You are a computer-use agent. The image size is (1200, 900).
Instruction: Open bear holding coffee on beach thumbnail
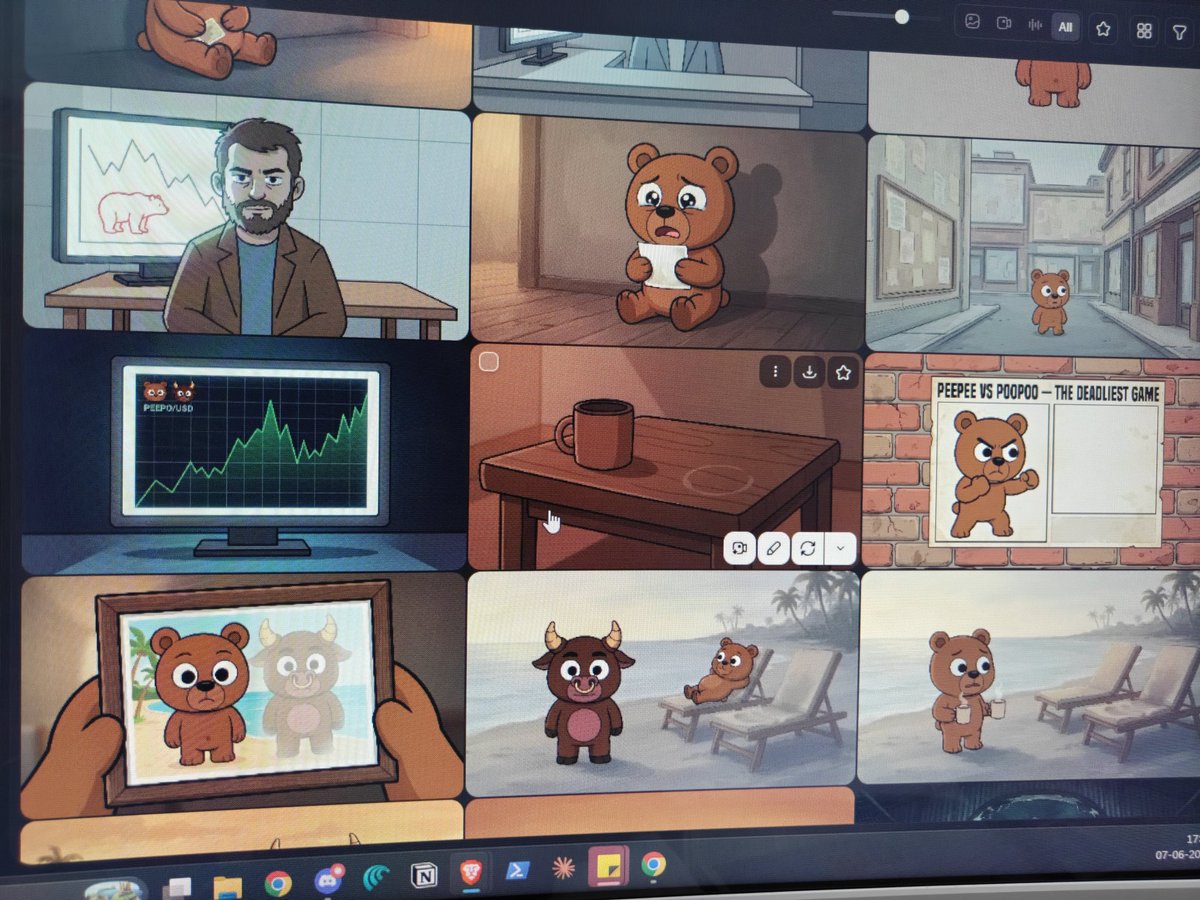(1029, 677)
